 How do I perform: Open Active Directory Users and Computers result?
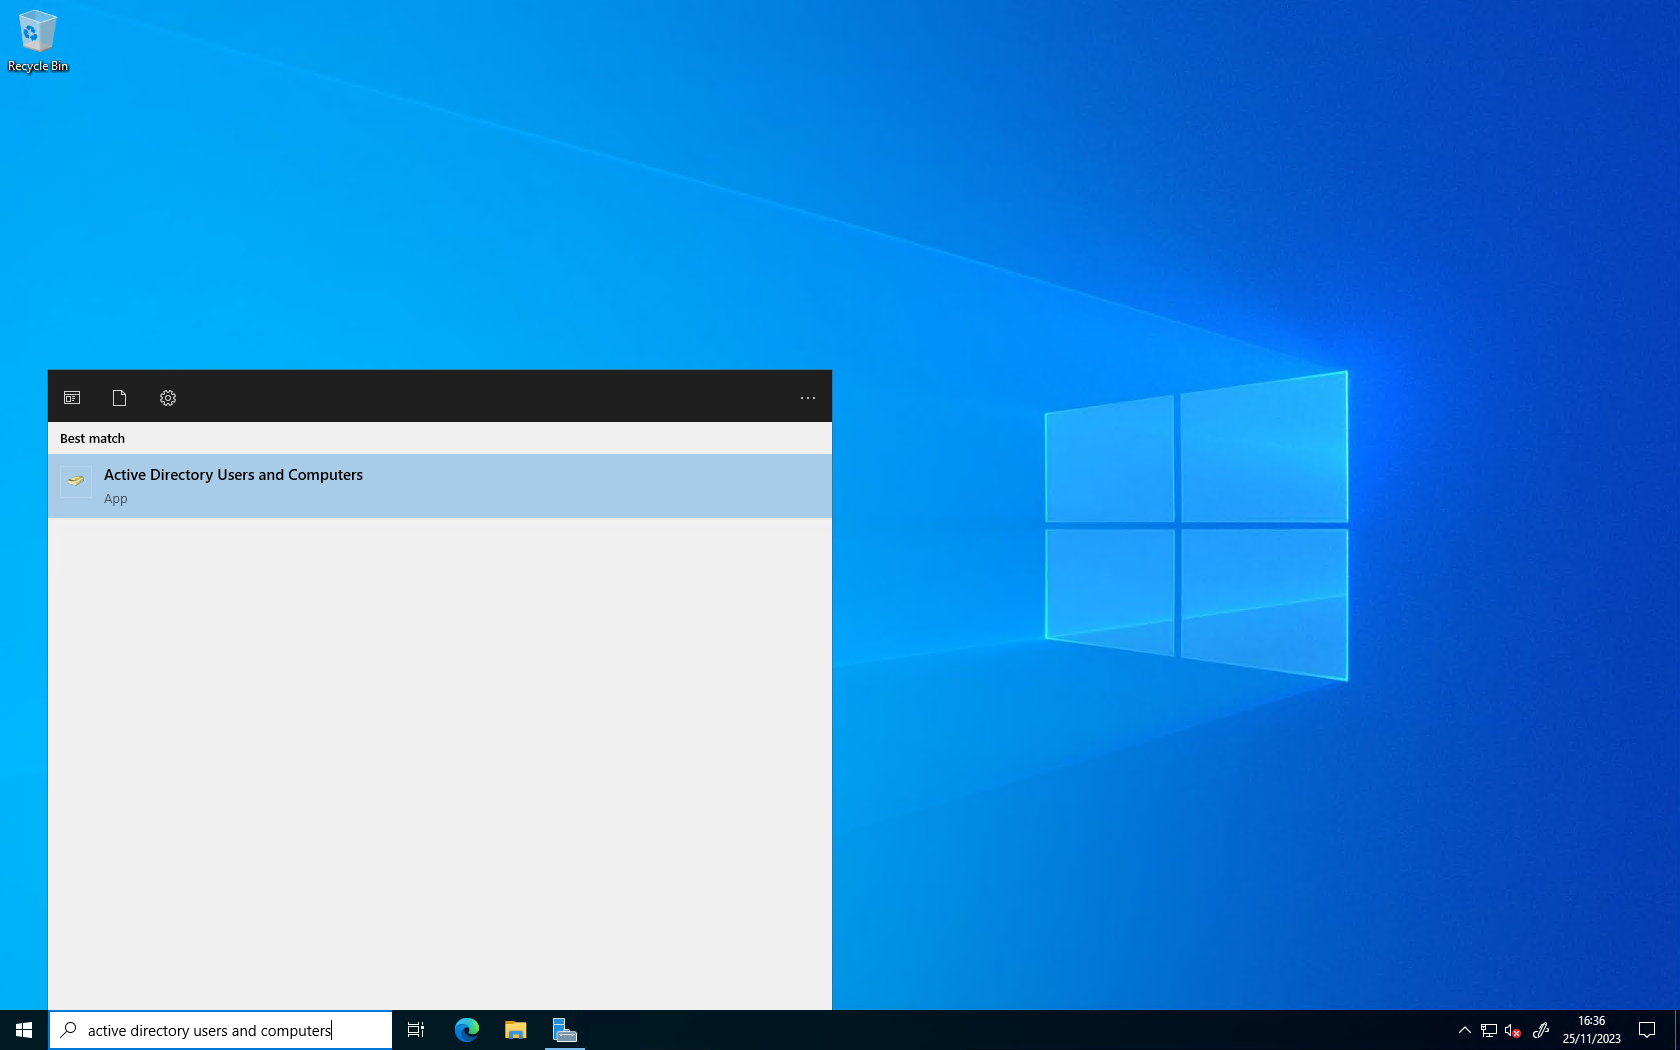click(x=440, y=486)
